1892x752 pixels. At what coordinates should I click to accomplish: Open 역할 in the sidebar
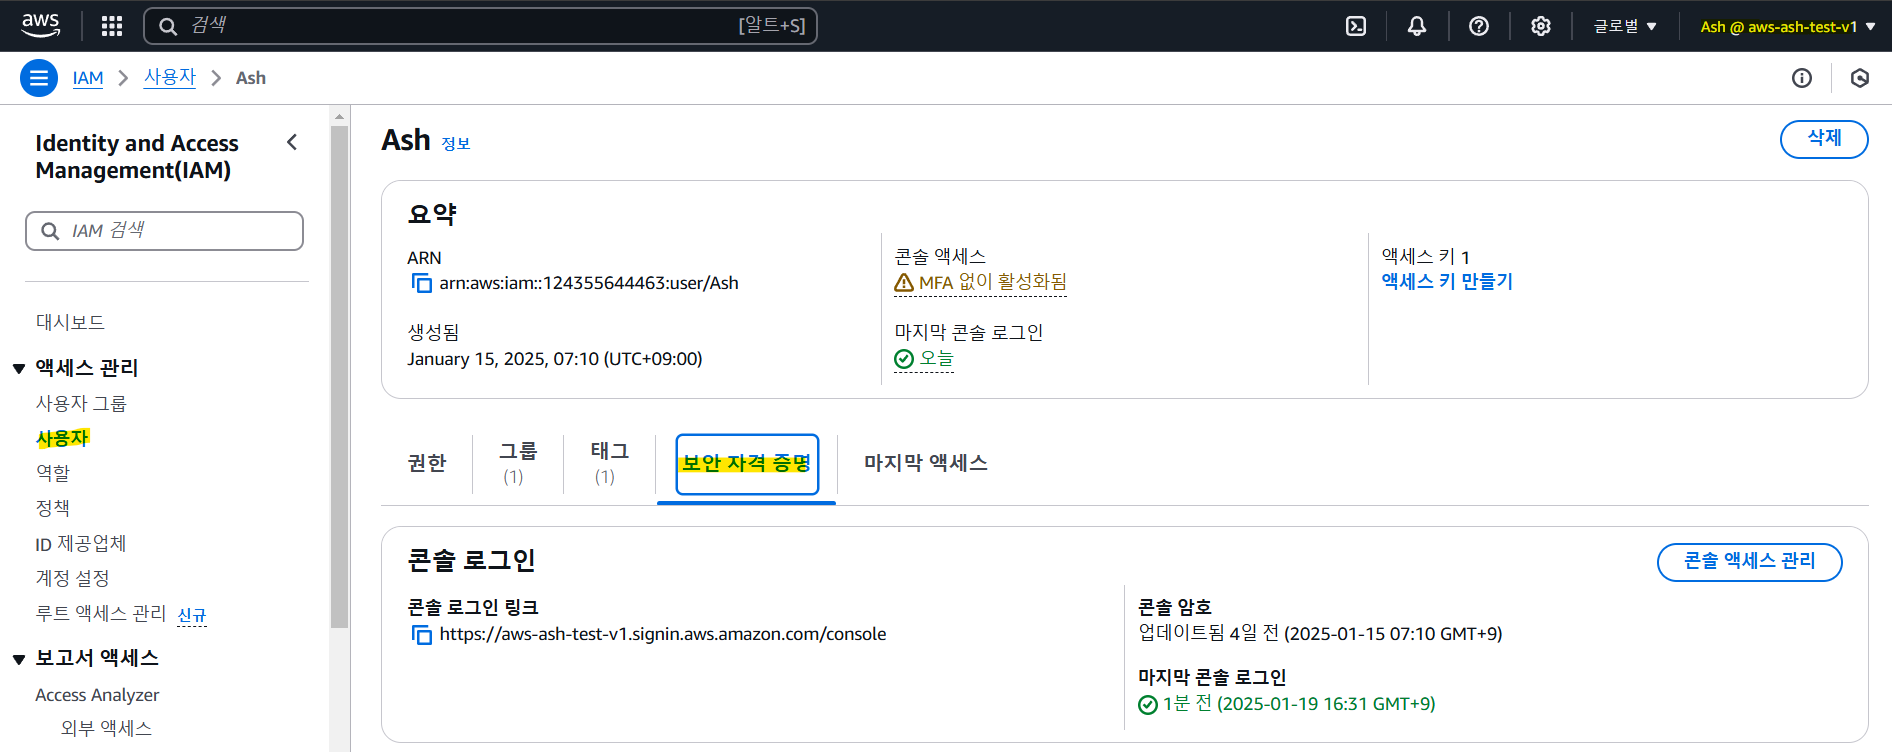point(53,473)
